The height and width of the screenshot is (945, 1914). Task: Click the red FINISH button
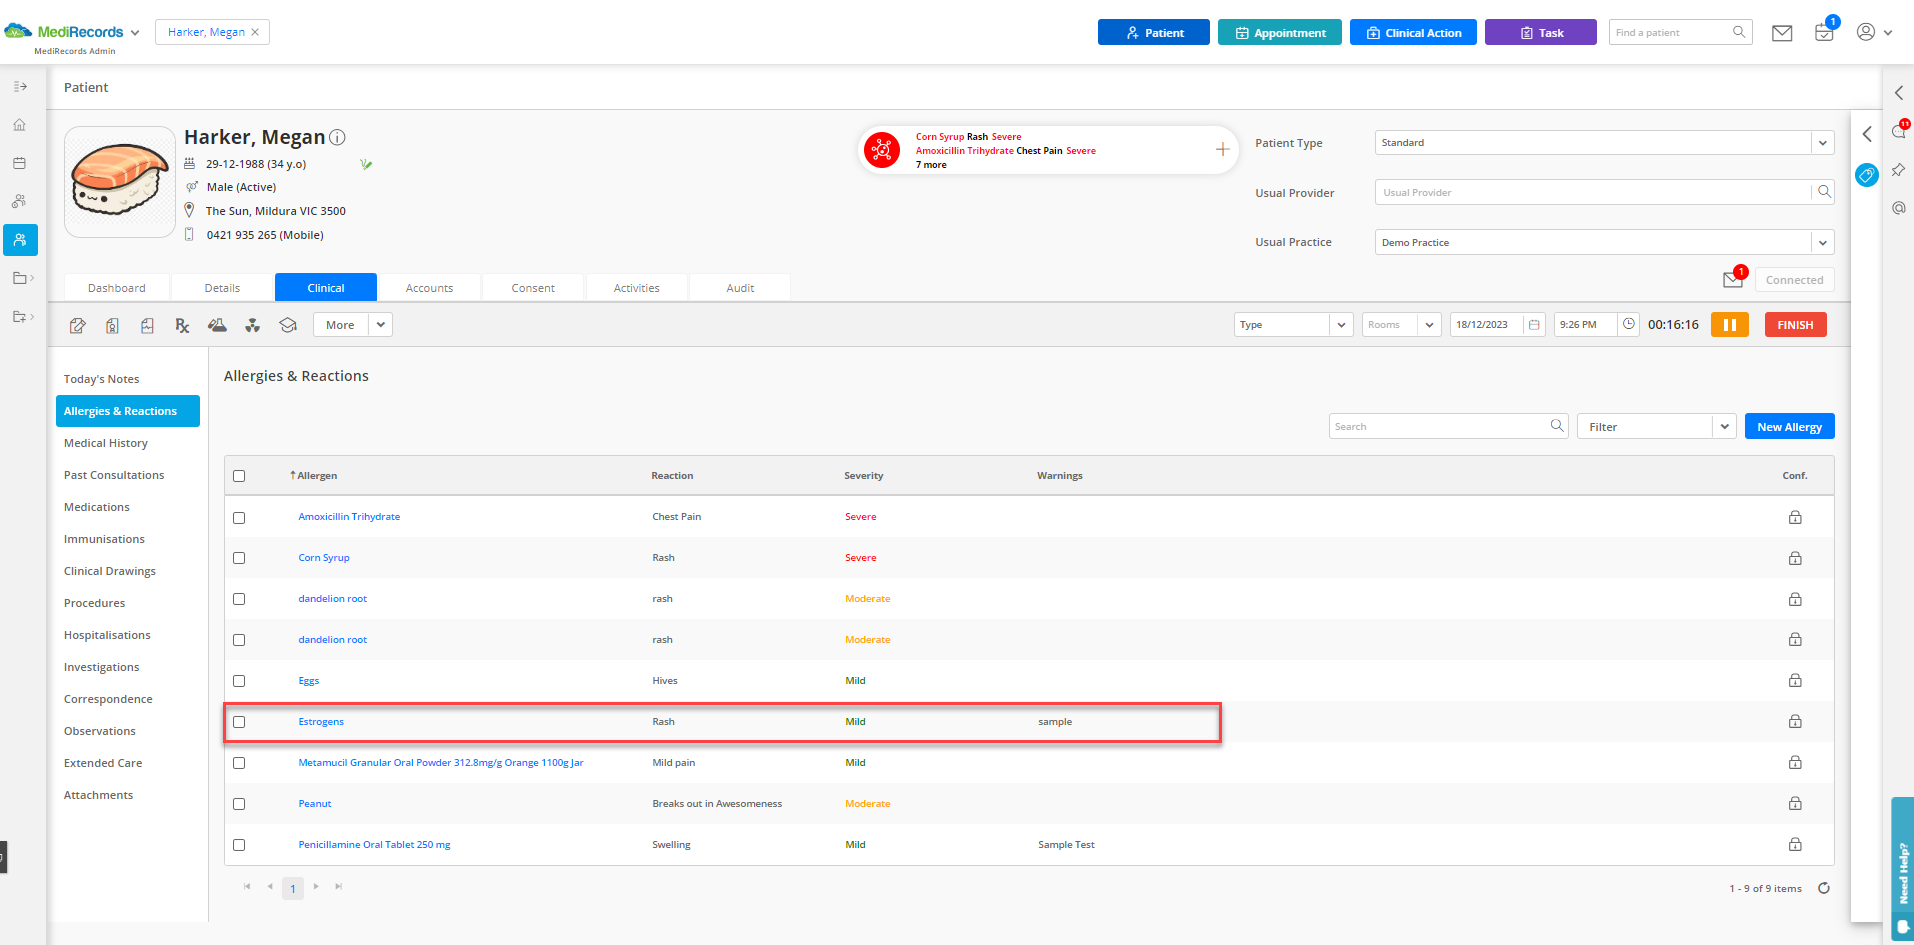[x=1795, y=325]
